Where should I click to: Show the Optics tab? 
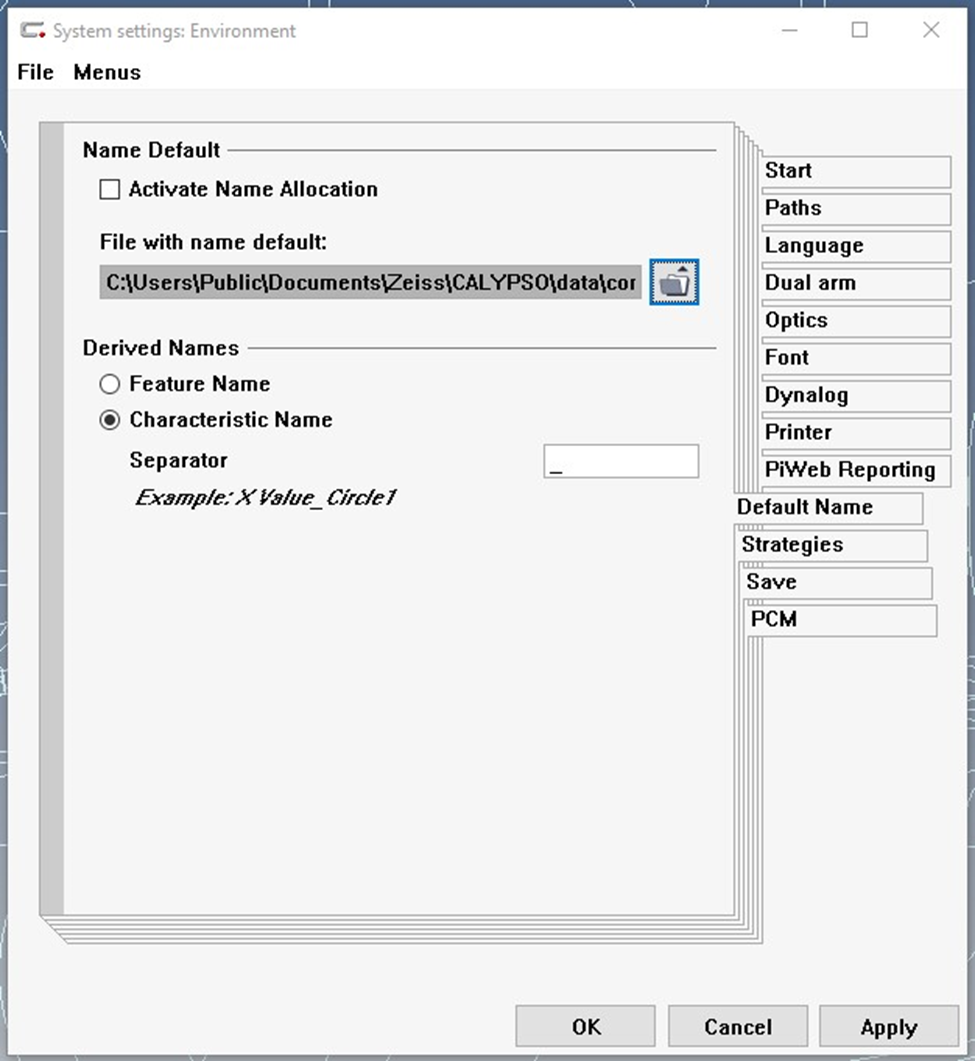pos(856,321)
